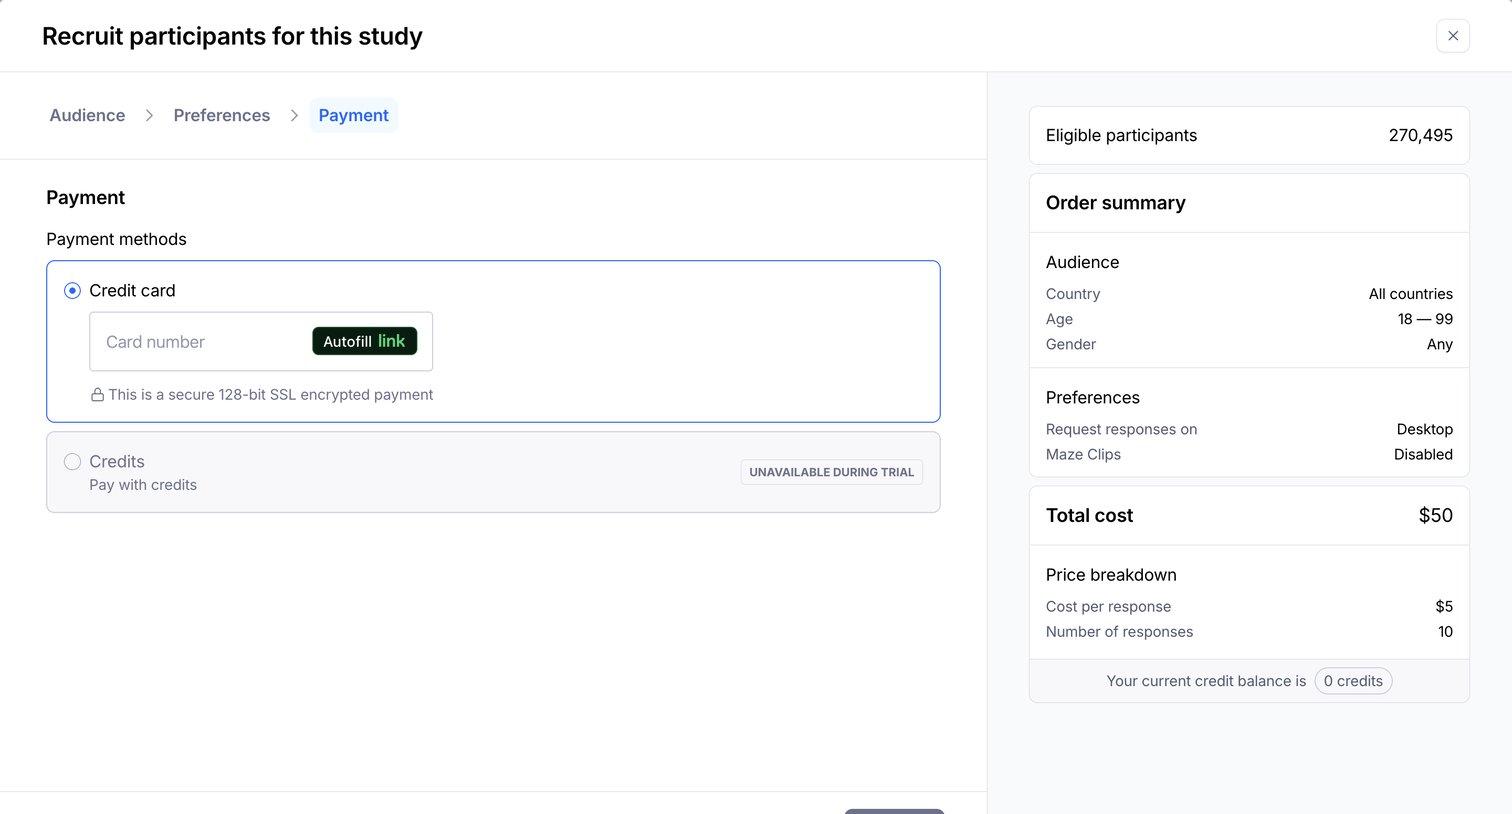The image size is (1512, 814).
Task: Click the Maze Clips Disabled value
Action: coord(1424,454)
